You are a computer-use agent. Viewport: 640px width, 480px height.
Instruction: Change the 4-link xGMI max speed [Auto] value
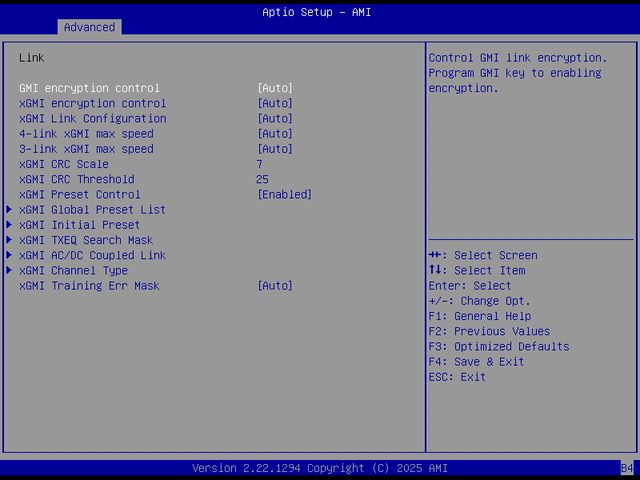click(x=275, y=134)
